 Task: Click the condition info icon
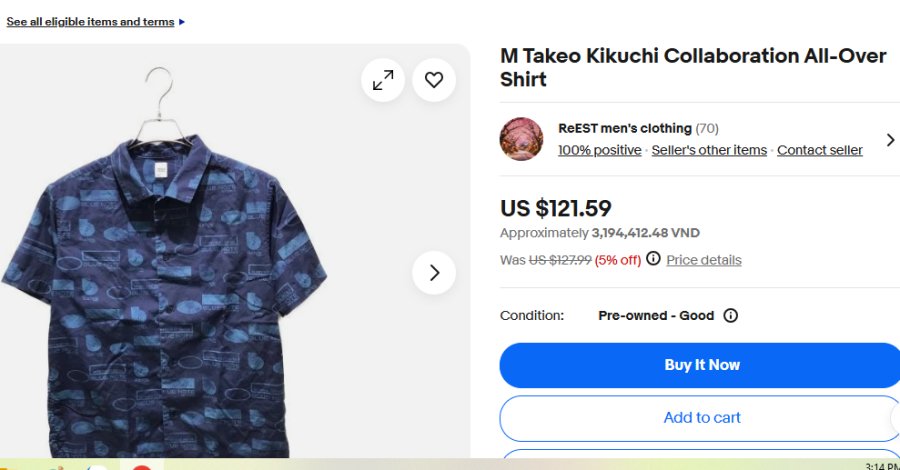(731, 315)
